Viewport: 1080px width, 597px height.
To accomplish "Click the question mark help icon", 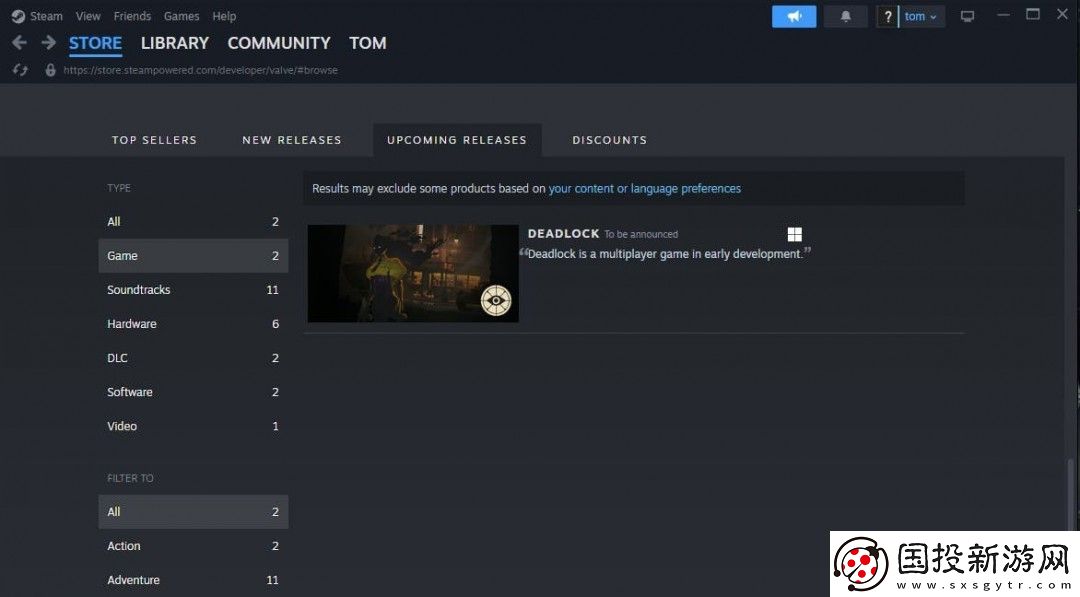I will [887, 17].
